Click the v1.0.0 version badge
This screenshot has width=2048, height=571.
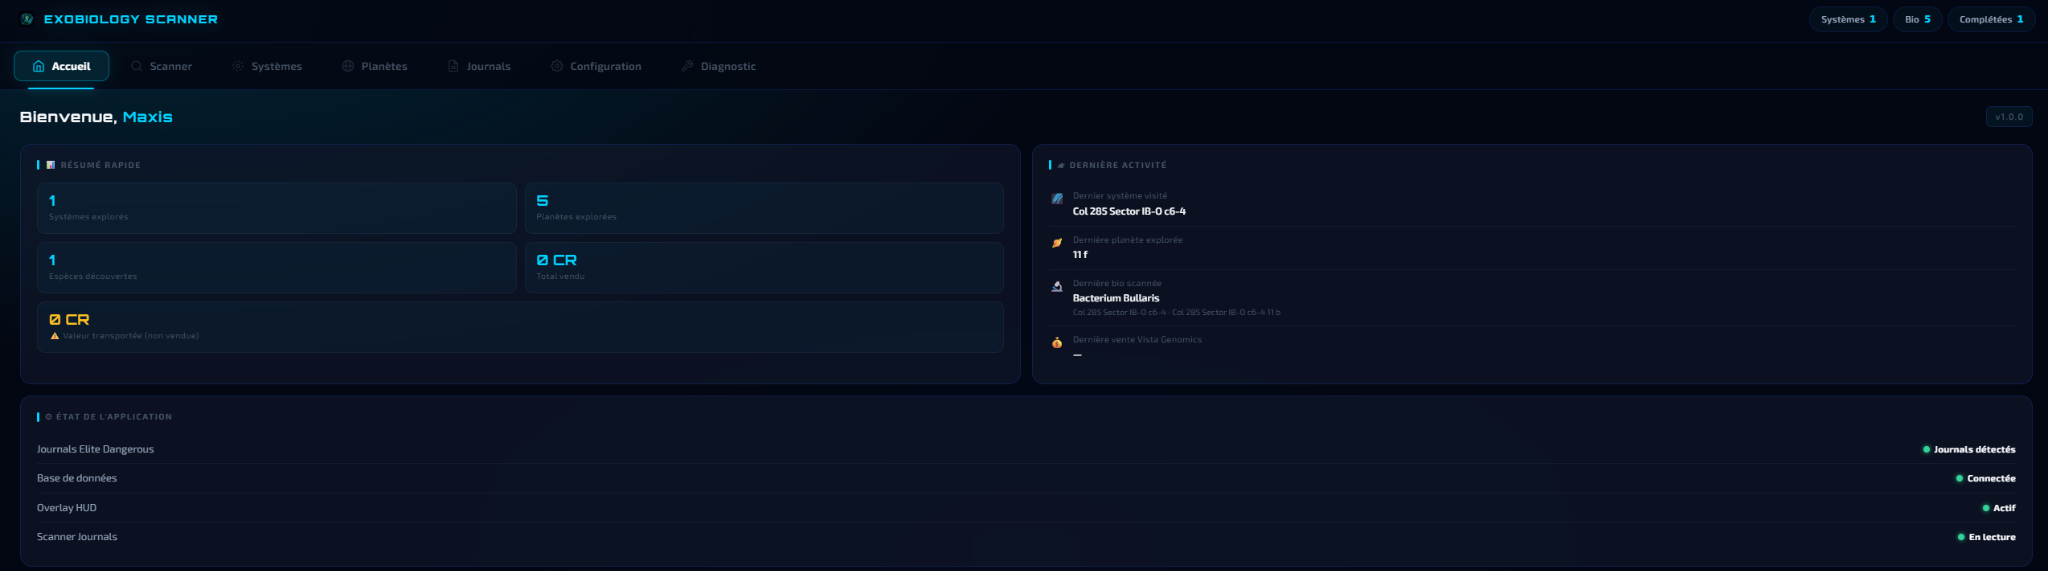(x=2008, y=117)
